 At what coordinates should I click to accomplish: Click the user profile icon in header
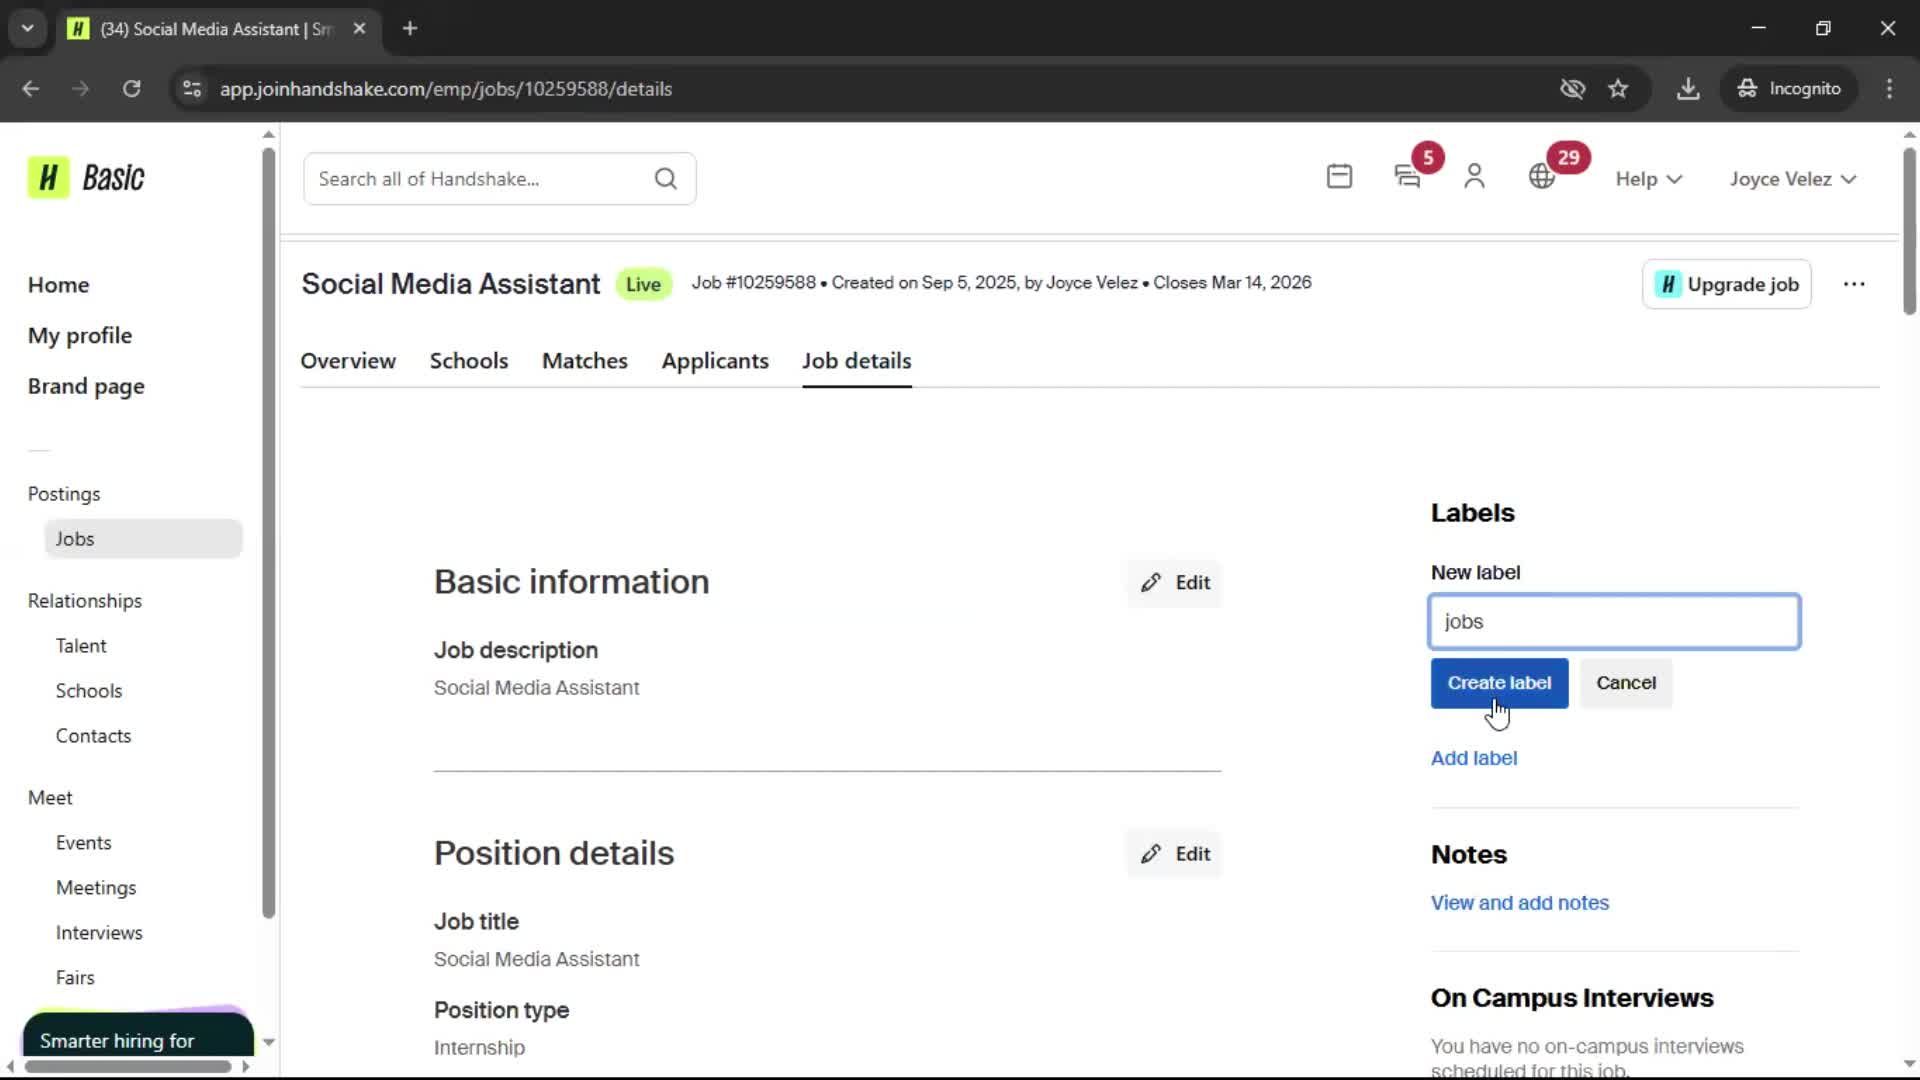(x=1474, y=177)
